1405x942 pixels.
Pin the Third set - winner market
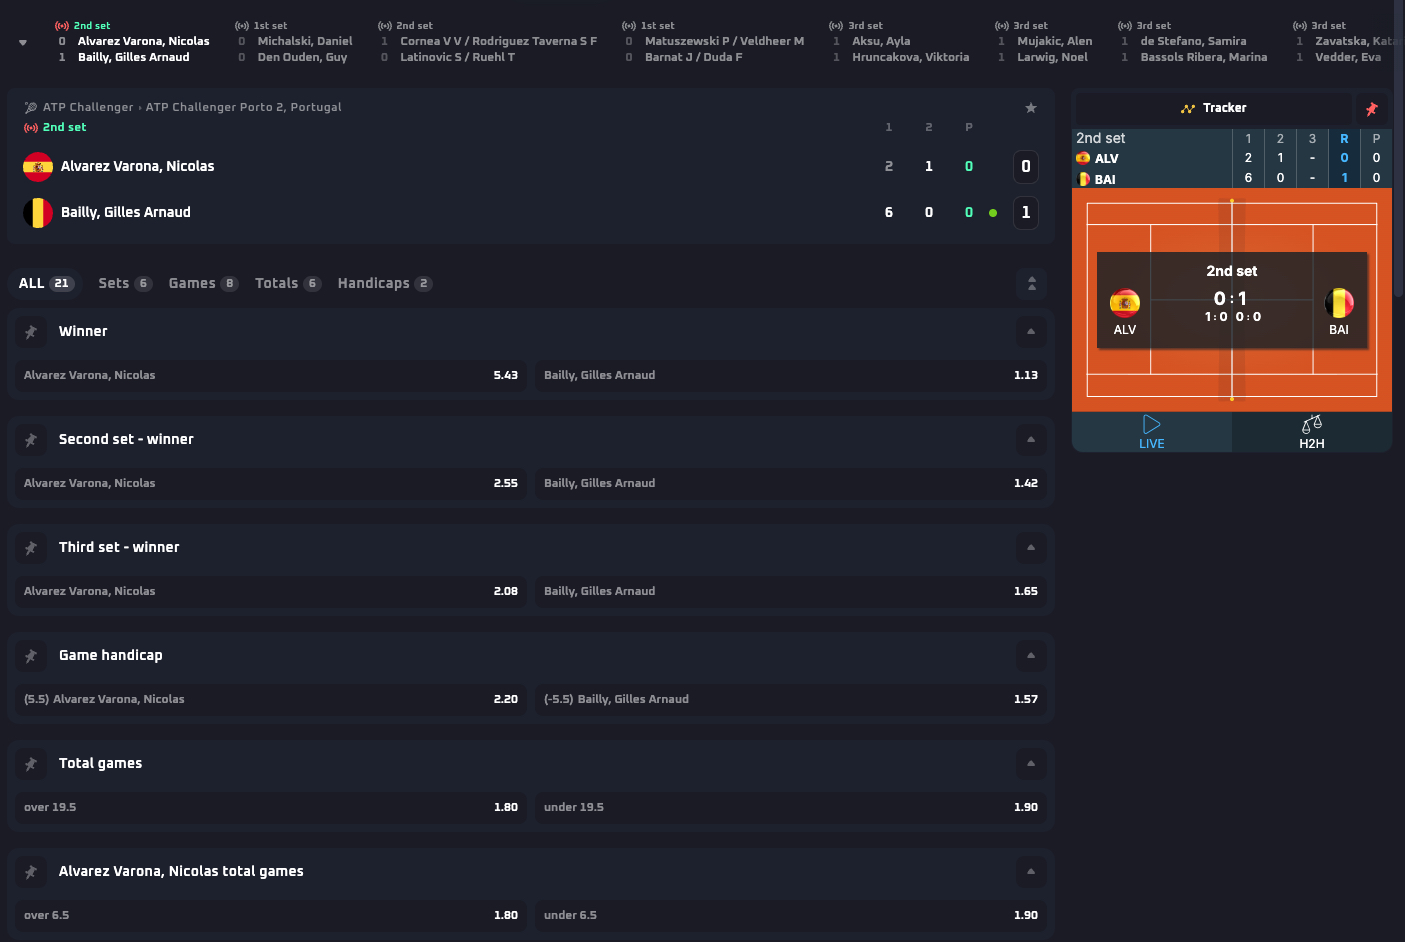point(31,548)
